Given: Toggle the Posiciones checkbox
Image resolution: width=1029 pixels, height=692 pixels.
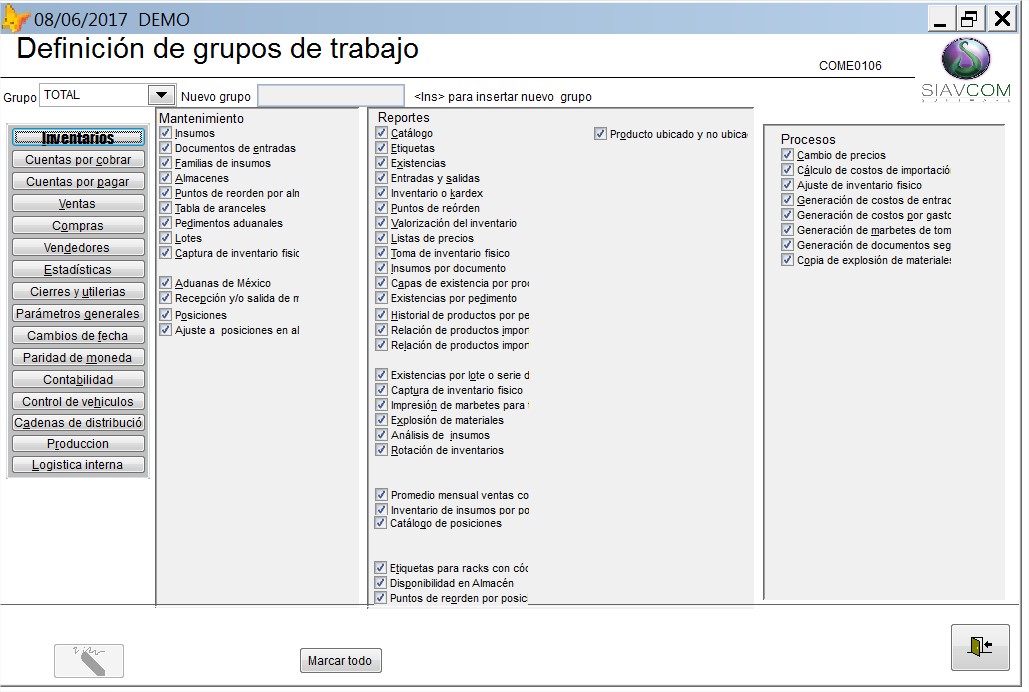Looking at the screenshot, I should click(x=165, y=314).
